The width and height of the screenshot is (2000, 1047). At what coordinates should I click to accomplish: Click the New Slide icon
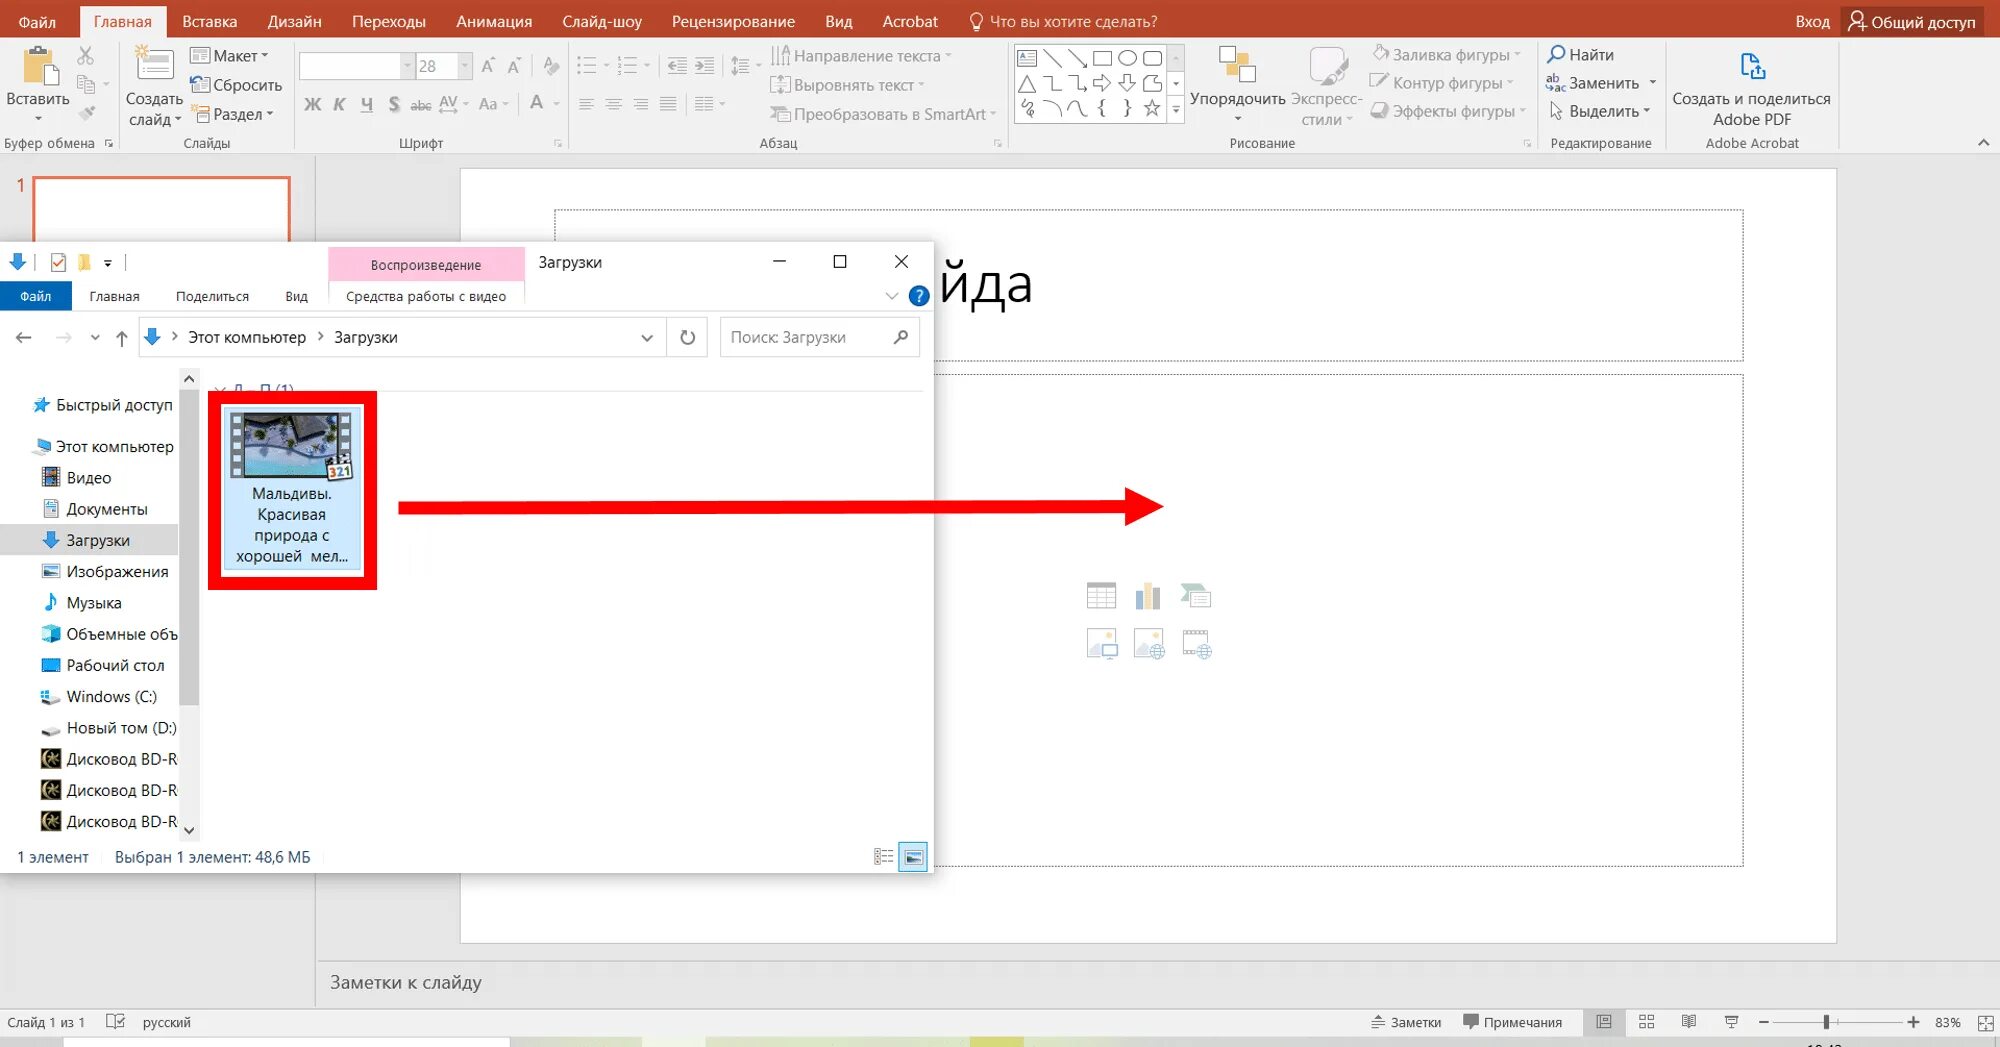tap(154, 64)
